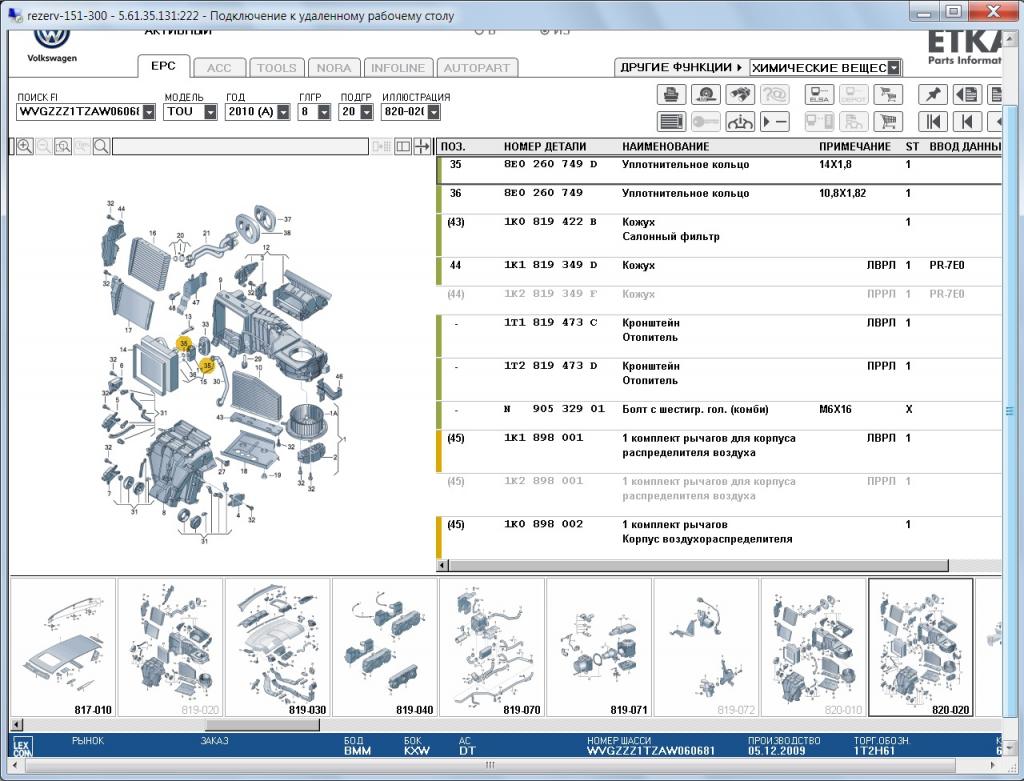
Task: Open the ХИМИЧЕСКИЕ ВЕЩЕС dropdown
Action: (x=894, y=67)
